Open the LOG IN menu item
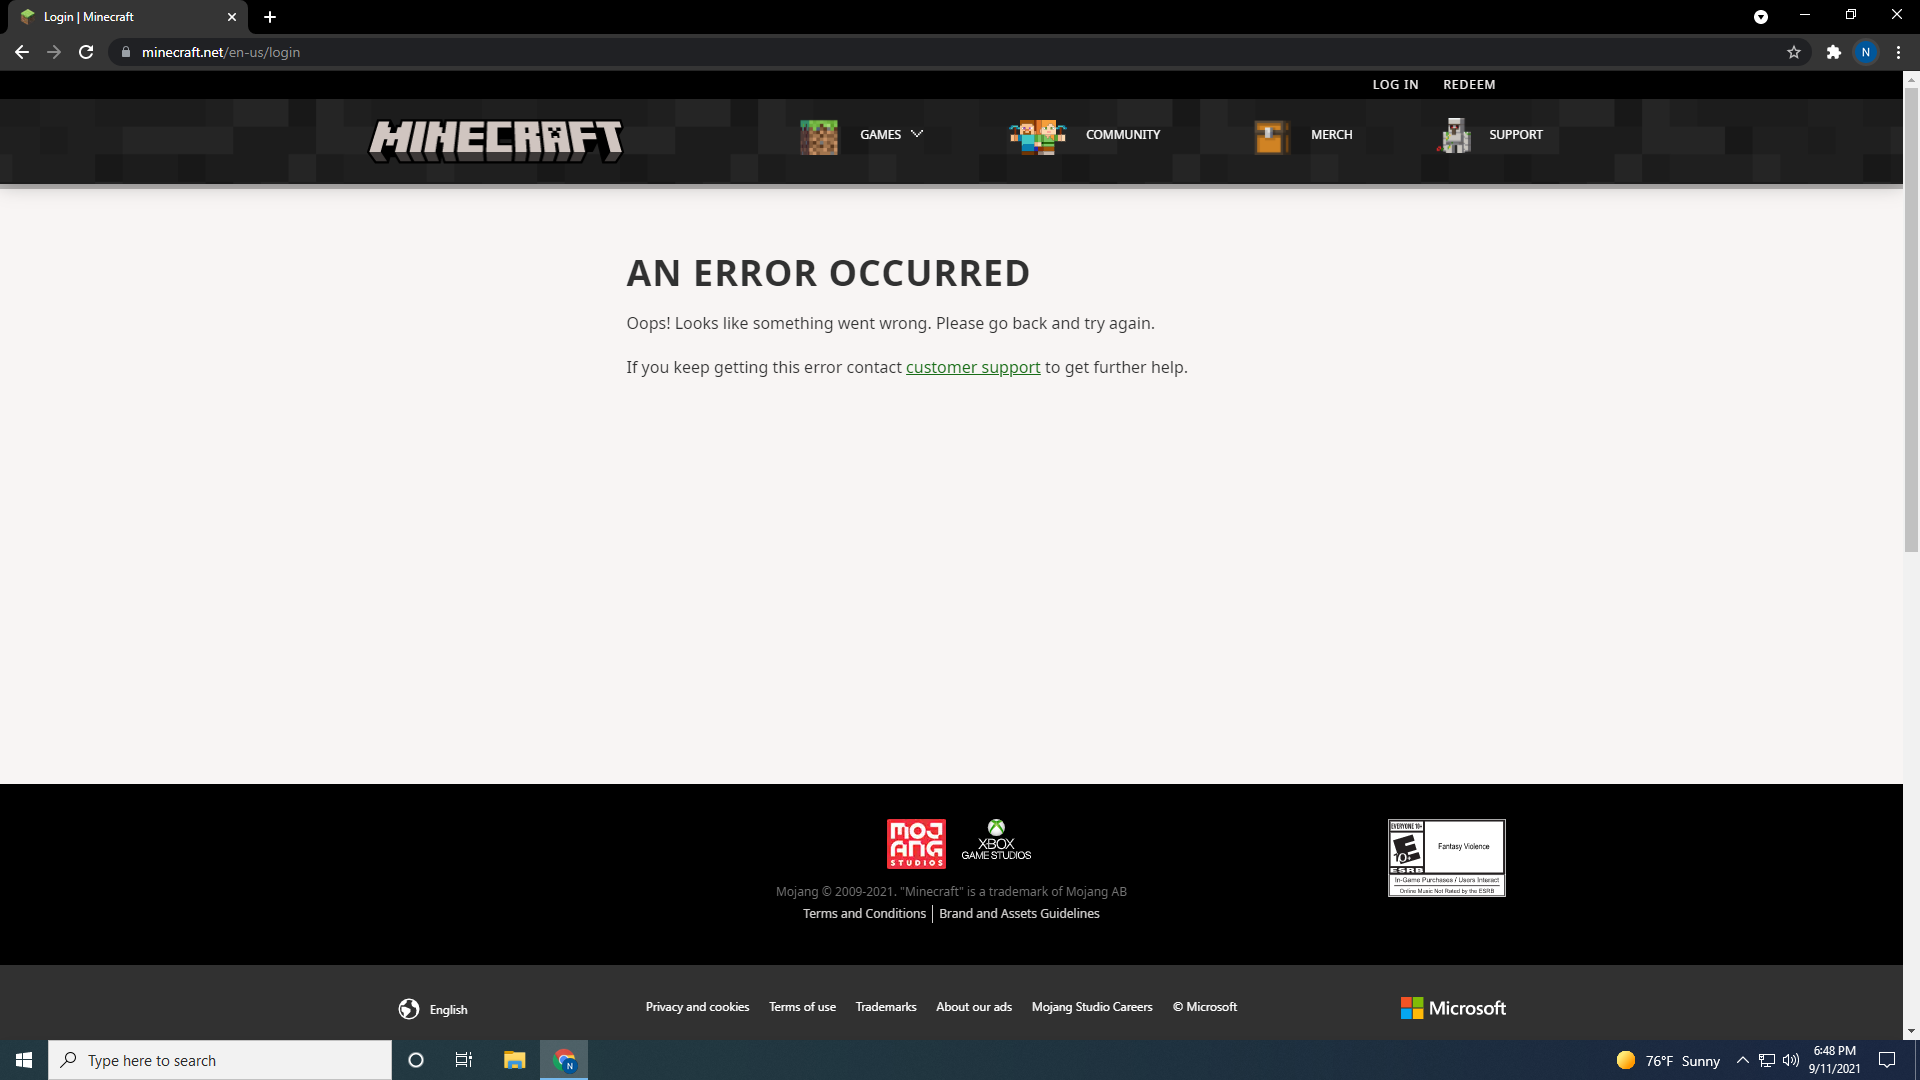Screen dimensions: 1920x1080 click(1395, 85)
